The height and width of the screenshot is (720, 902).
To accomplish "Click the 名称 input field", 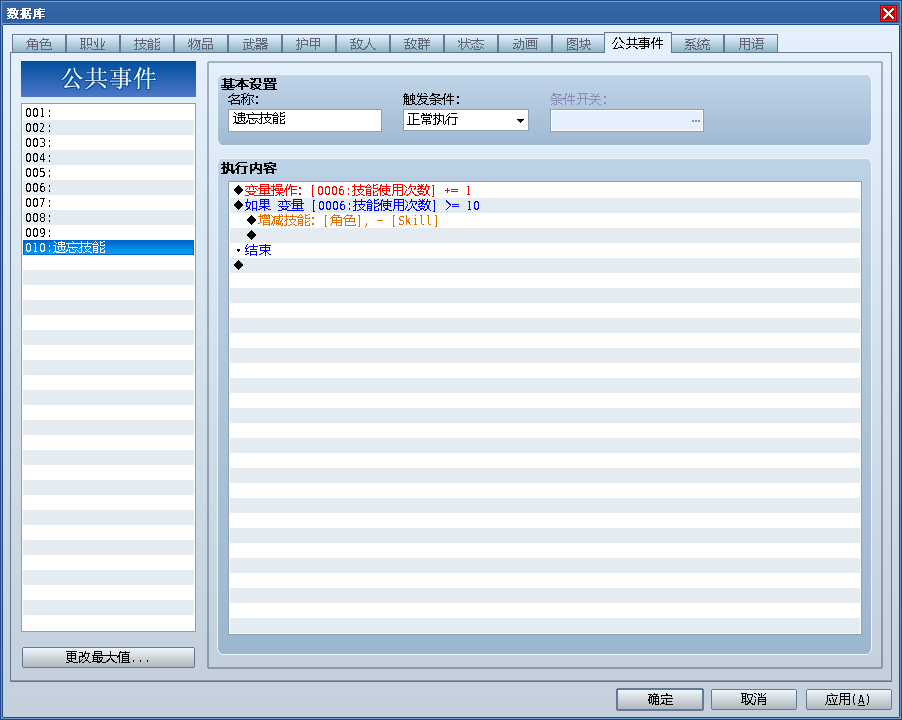I will (x=305, y=120).
